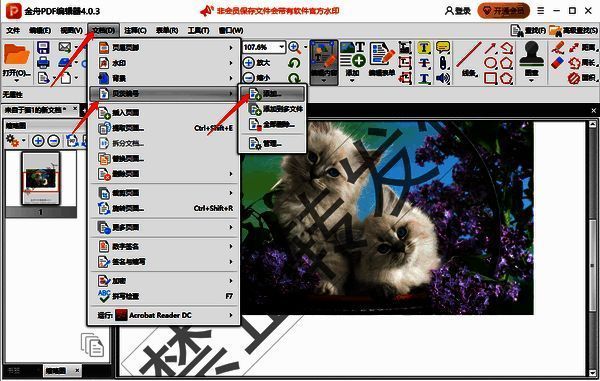The height and width of the screenshot is (381, 600).
Task: Choose 添加到多文件 add to multiple files
Action: point(272,109)
